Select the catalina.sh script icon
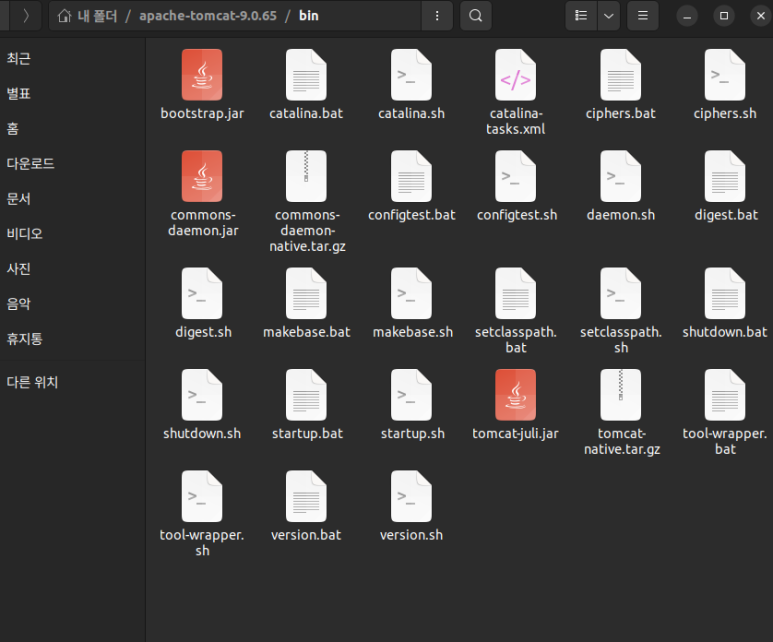The image size is (773, 642). [411, 75]
